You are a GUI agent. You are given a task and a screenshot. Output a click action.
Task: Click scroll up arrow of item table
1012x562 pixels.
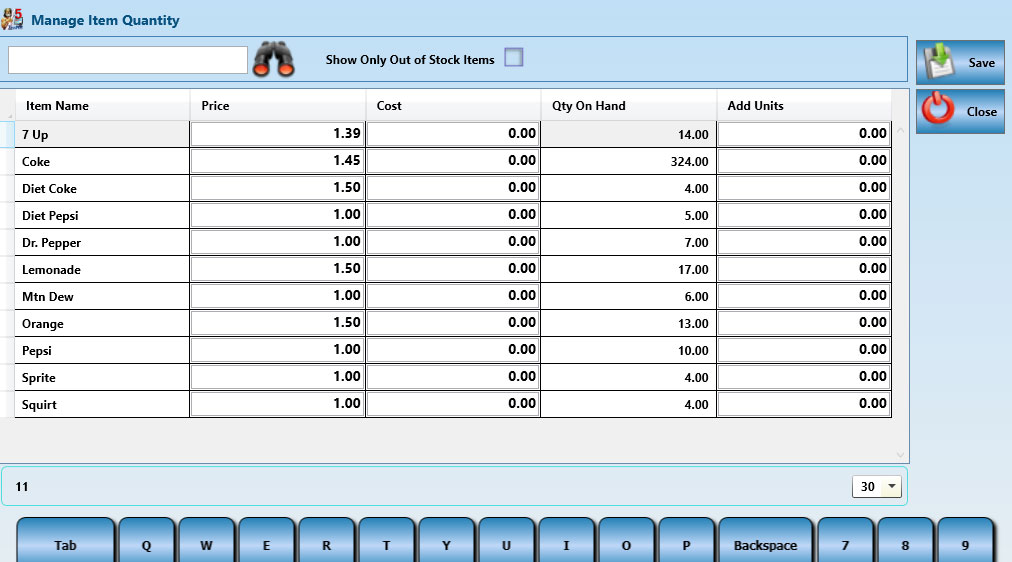[900, 130]
